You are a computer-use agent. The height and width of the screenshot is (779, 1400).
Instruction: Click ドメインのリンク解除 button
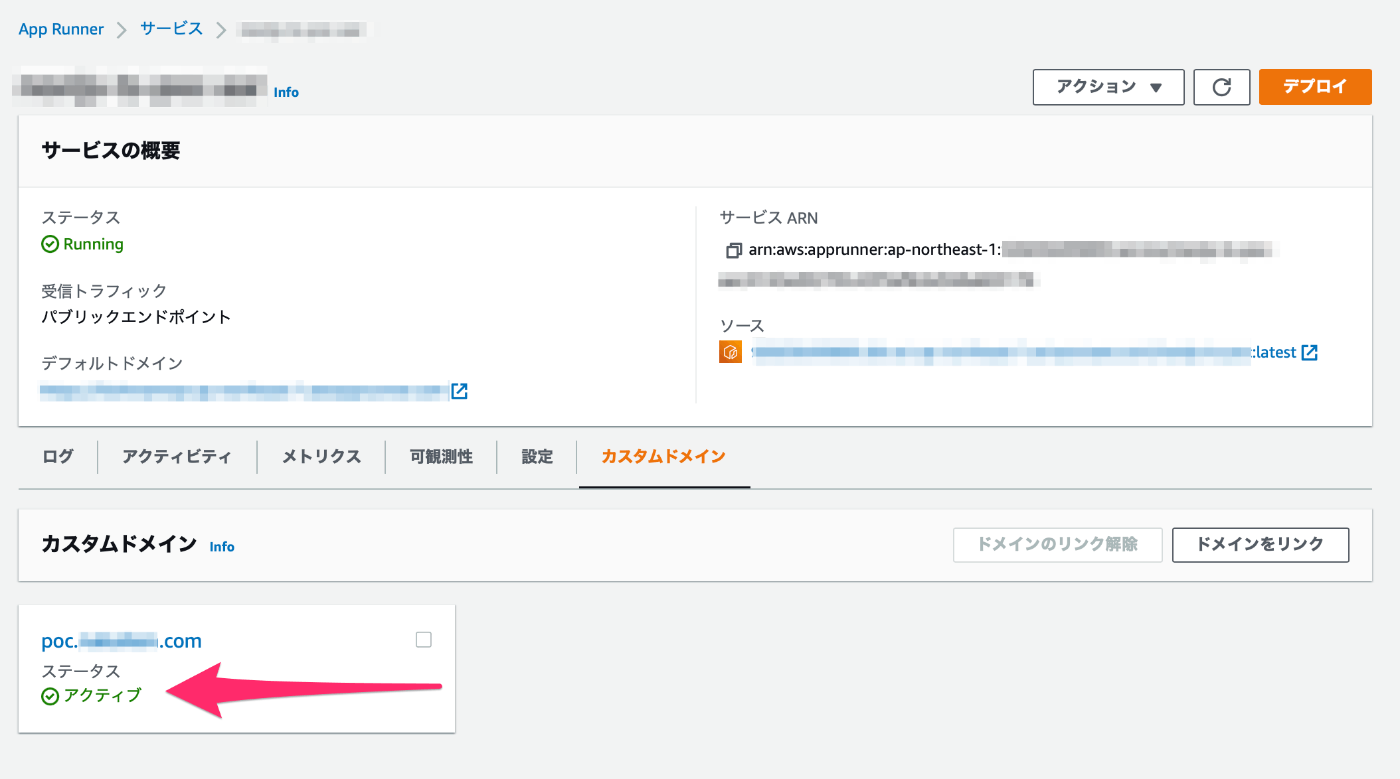[x=1058, y=545]
